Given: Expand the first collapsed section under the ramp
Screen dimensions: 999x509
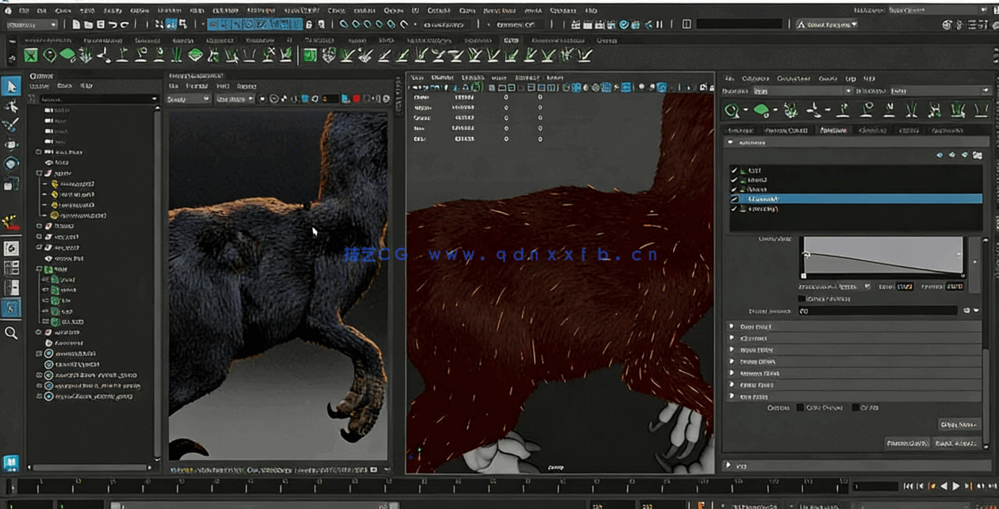Looking at the screenshot, I should tap(733, 327).
